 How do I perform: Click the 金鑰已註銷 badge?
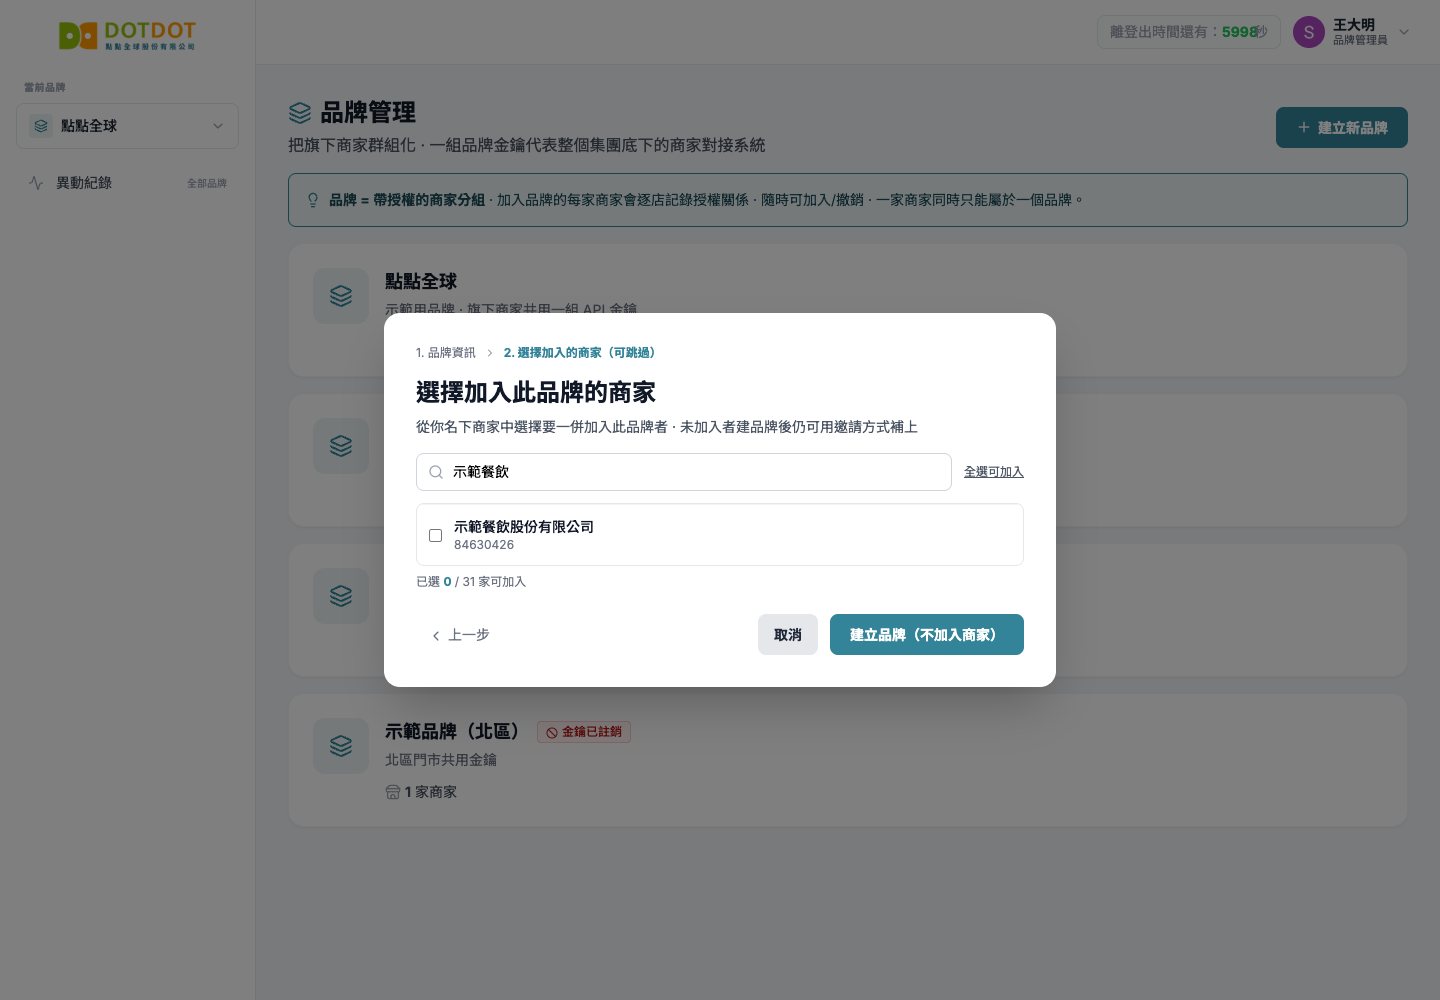pyautogui.click(x=584, y=732)
